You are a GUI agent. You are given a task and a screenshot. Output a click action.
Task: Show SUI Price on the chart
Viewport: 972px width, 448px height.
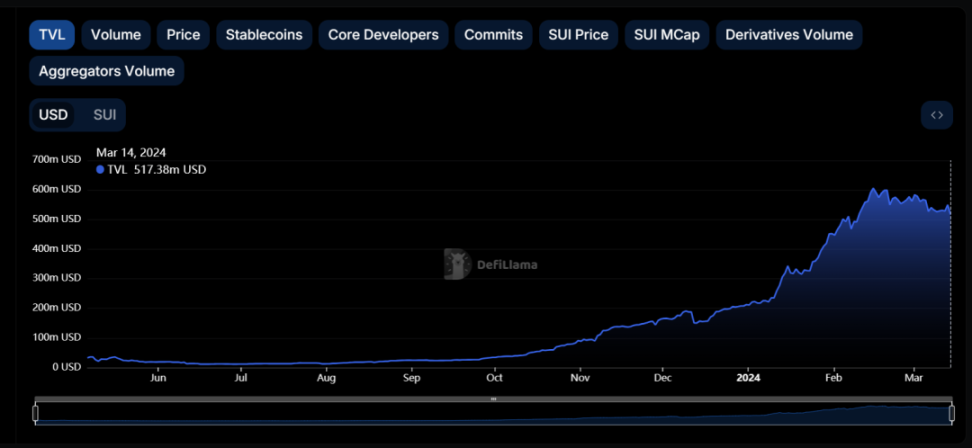(578, 34)
